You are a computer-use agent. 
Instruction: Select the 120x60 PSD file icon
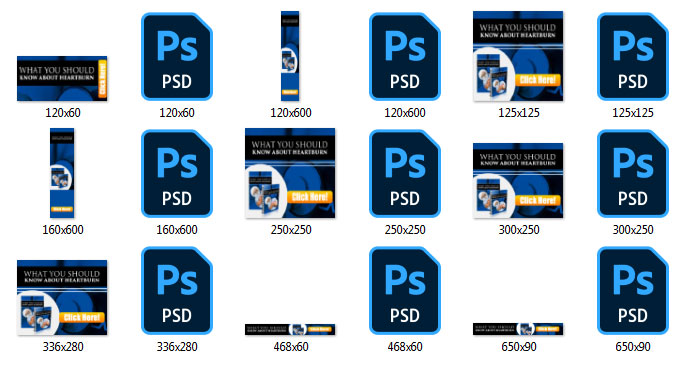[x=177, y=57]
